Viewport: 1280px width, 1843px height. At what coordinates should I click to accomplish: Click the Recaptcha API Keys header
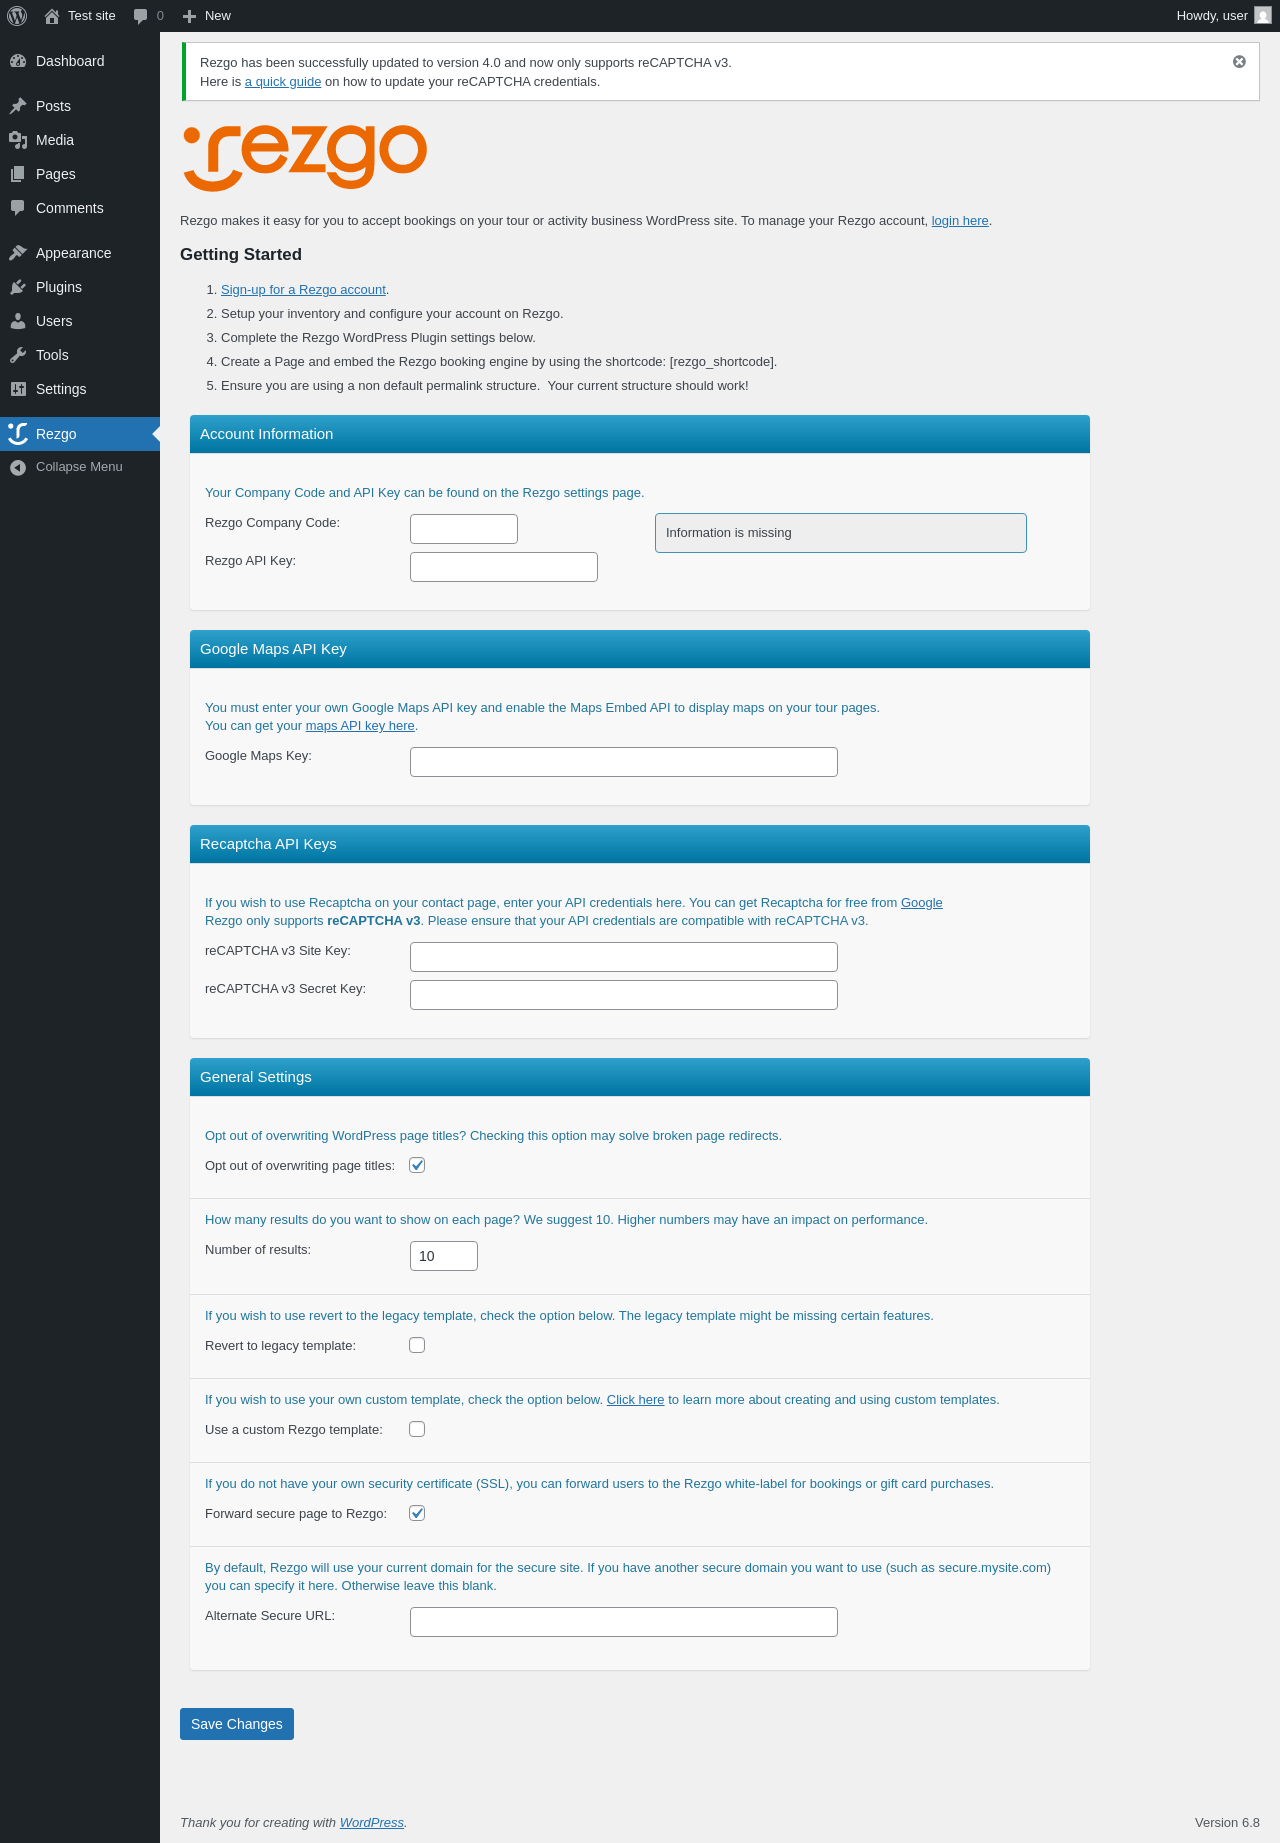click(640, 844)
